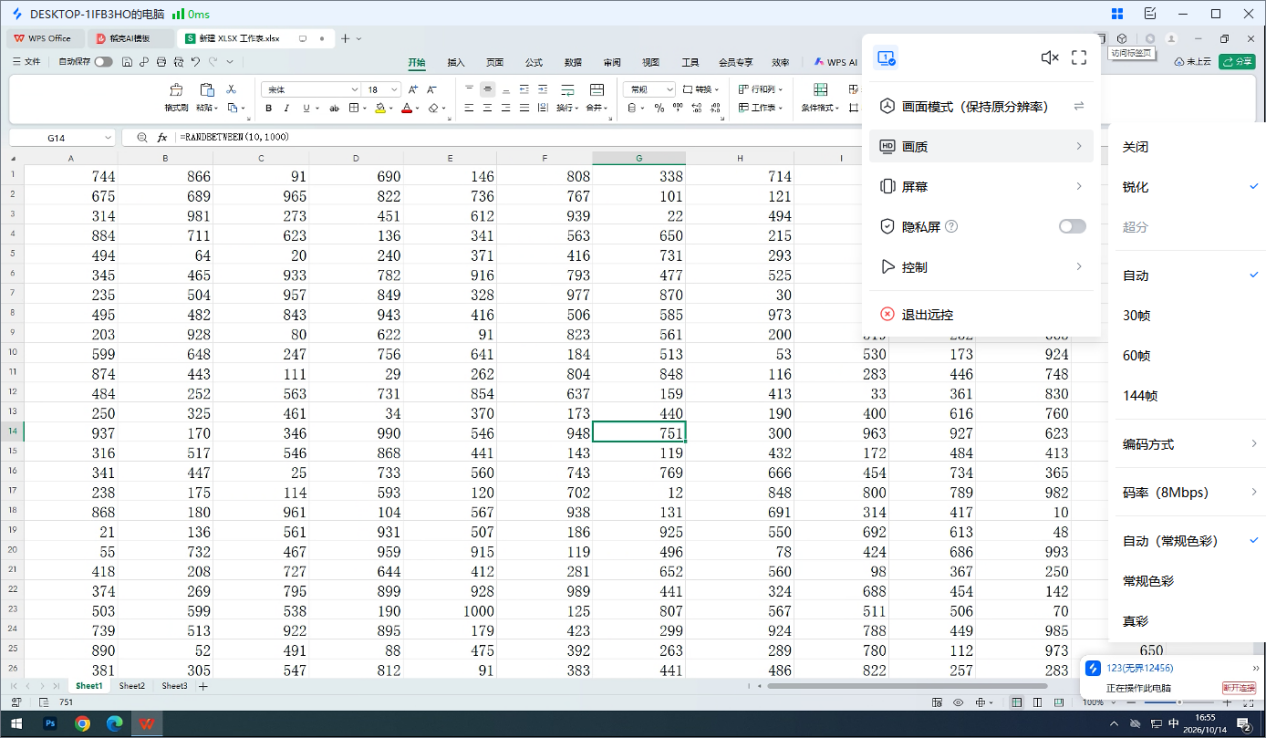Click the green 分享 share button
This screenshot has width=1266, height=738.
point(1237,62)
